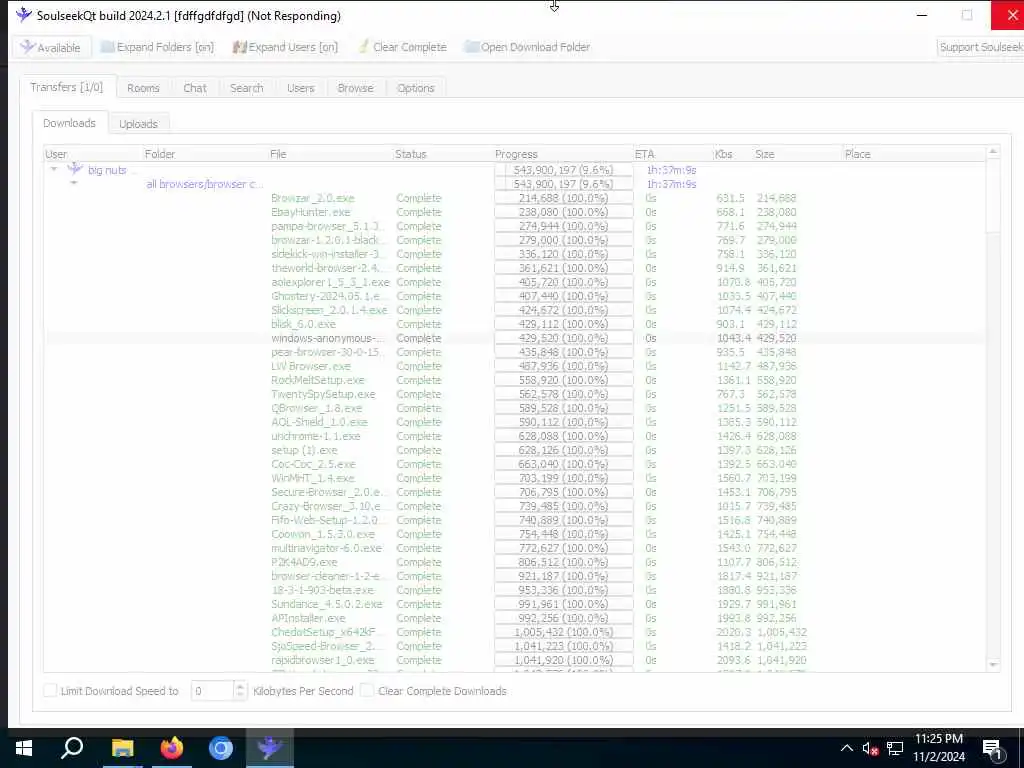The width and height of the screenshot is (1024, 768).
Task: Collapse the big nuts user tree
Action: pos(54,169)
